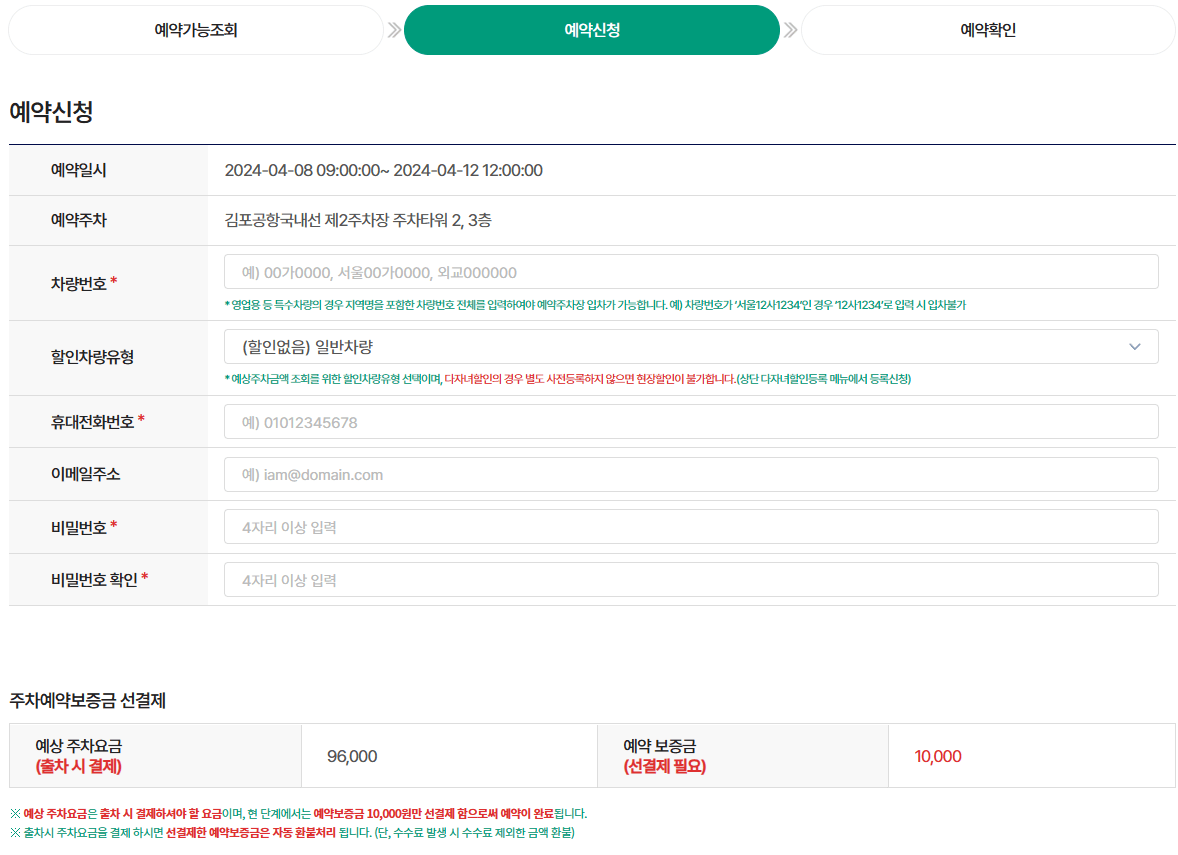Go to the 예약확인 step tab
This screenshot has height=855, width=1178.
point(988,30)
